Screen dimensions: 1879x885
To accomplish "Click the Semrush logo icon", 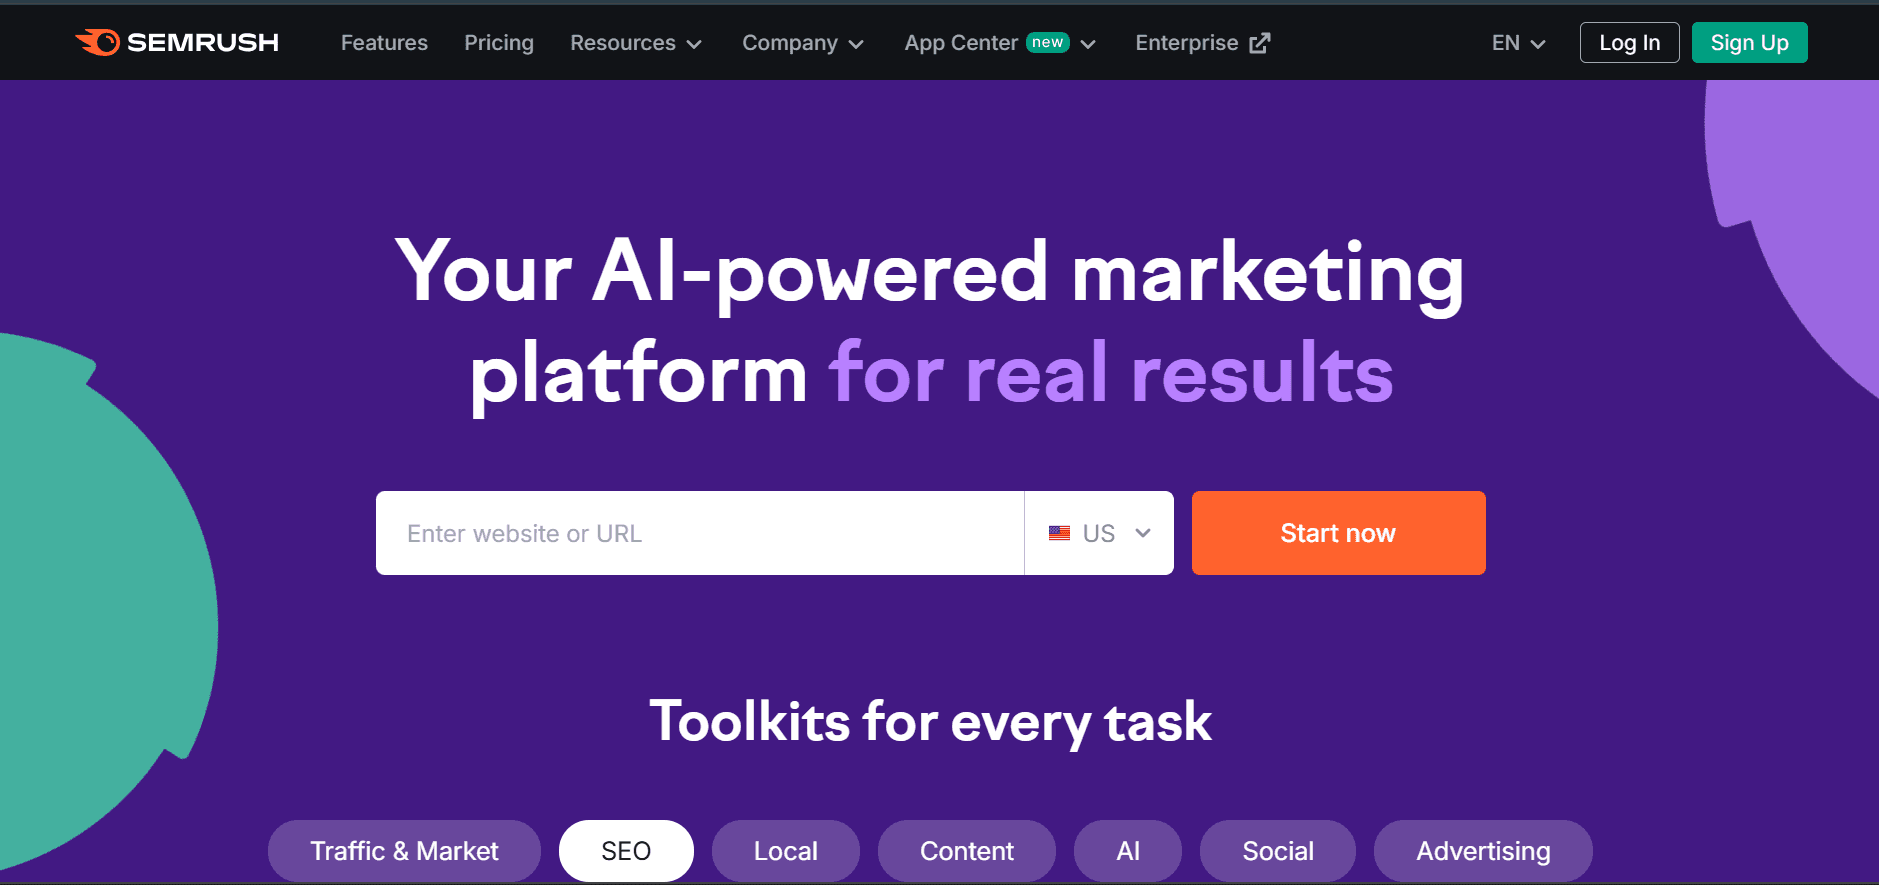I will click(x=98, y=42).
